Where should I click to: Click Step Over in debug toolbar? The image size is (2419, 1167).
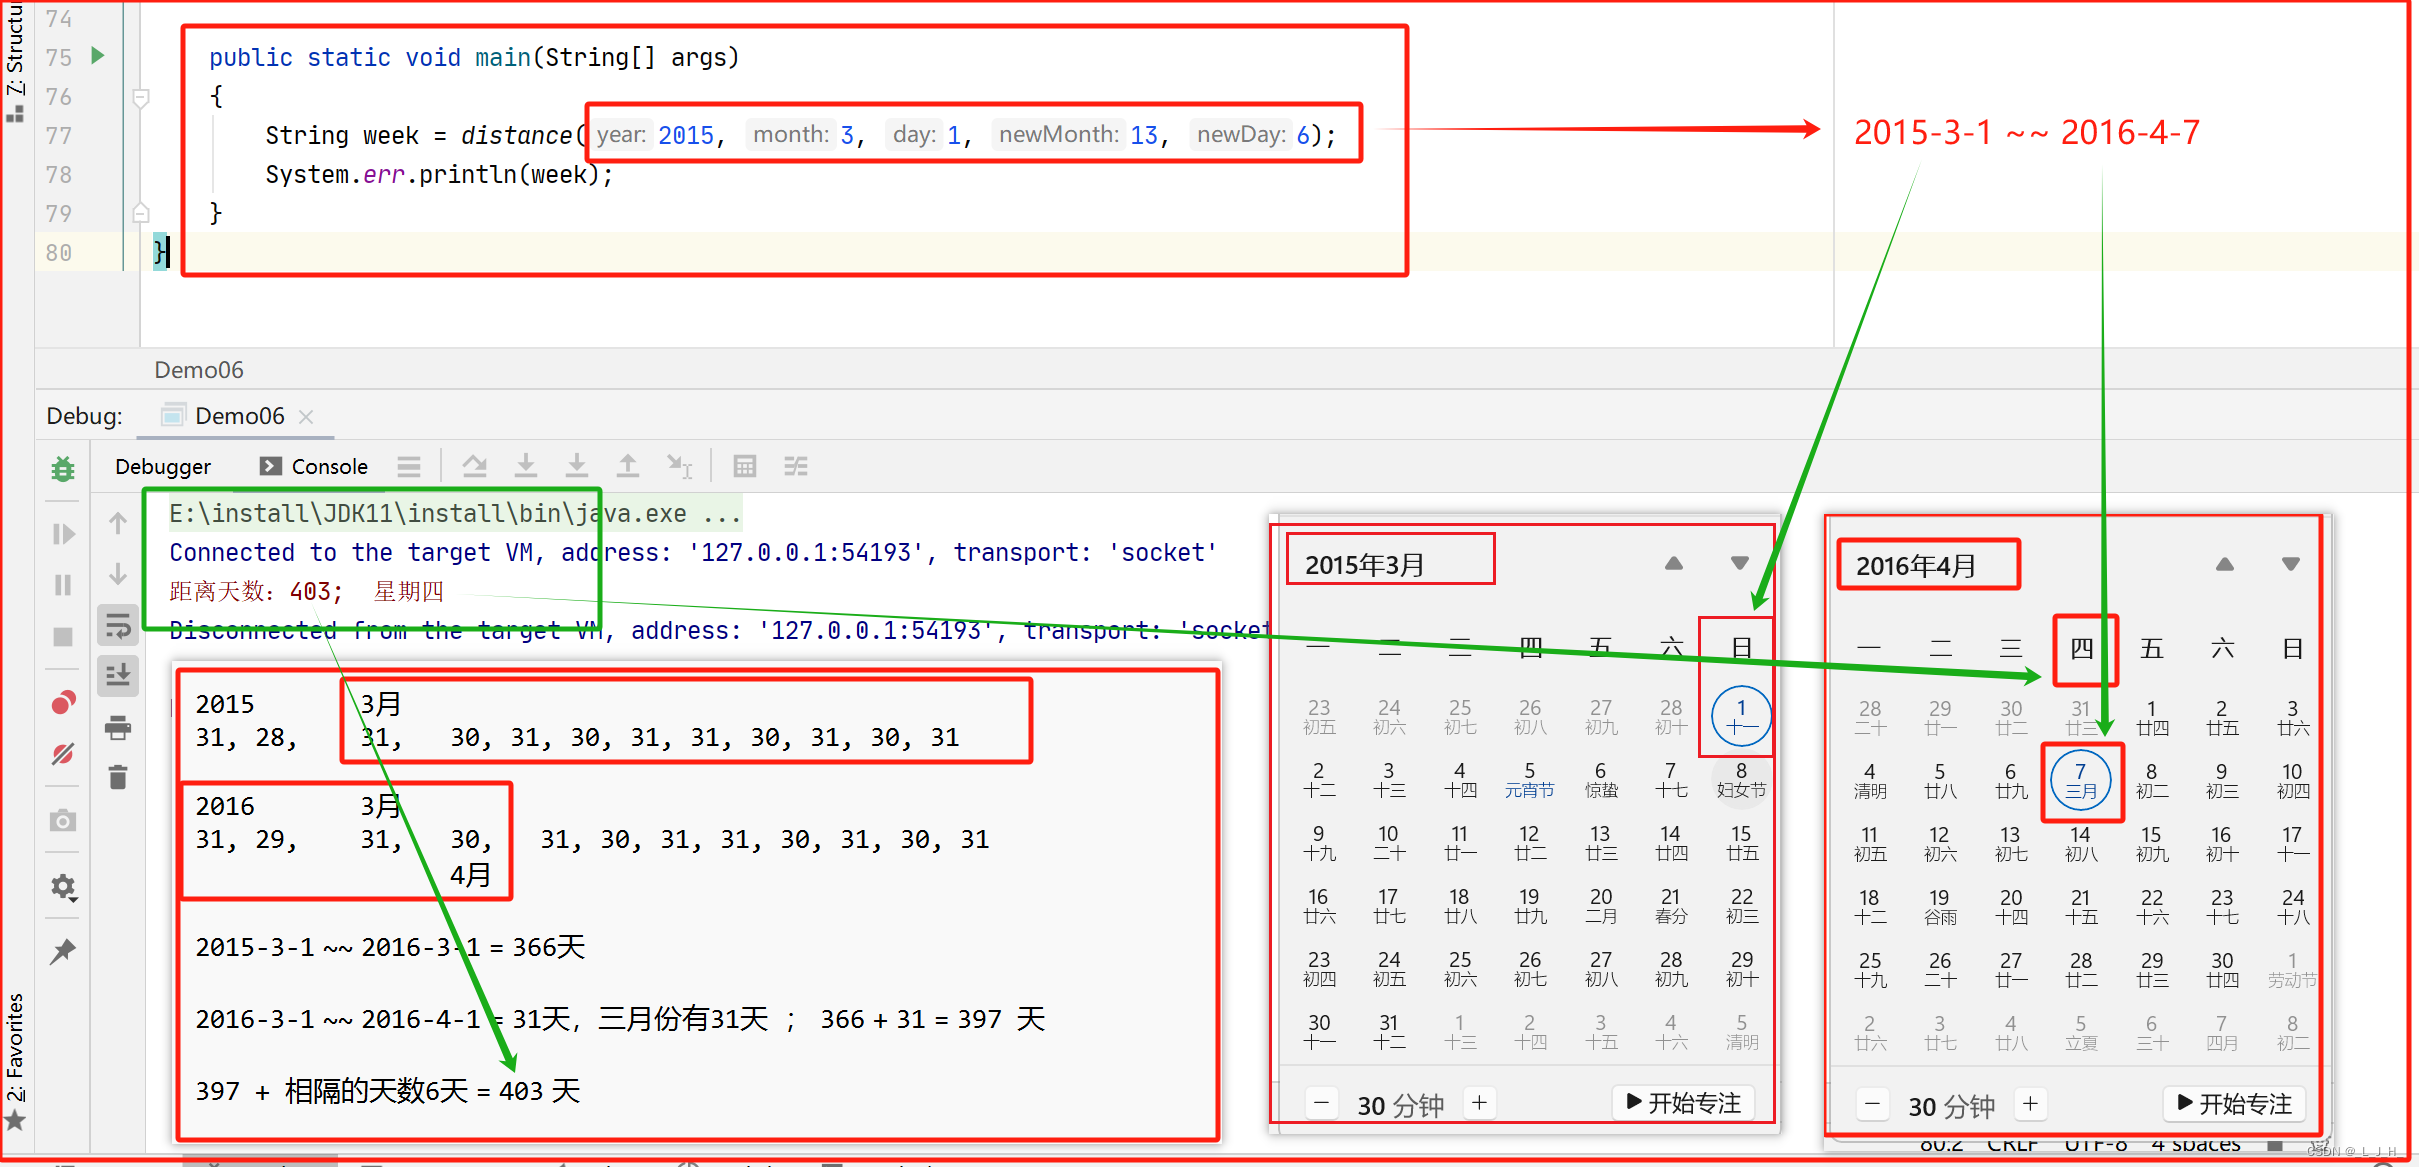pos(475,466)
